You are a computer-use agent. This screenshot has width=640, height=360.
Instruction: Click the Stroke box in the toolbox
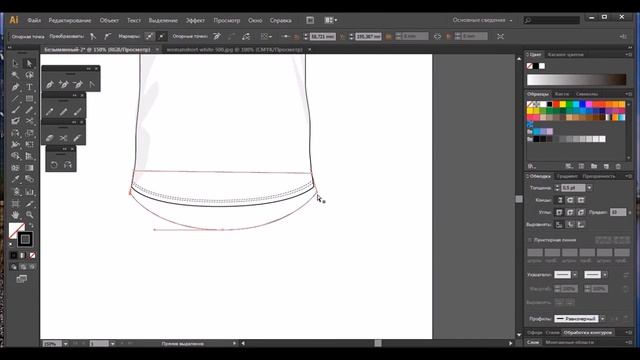25,239
